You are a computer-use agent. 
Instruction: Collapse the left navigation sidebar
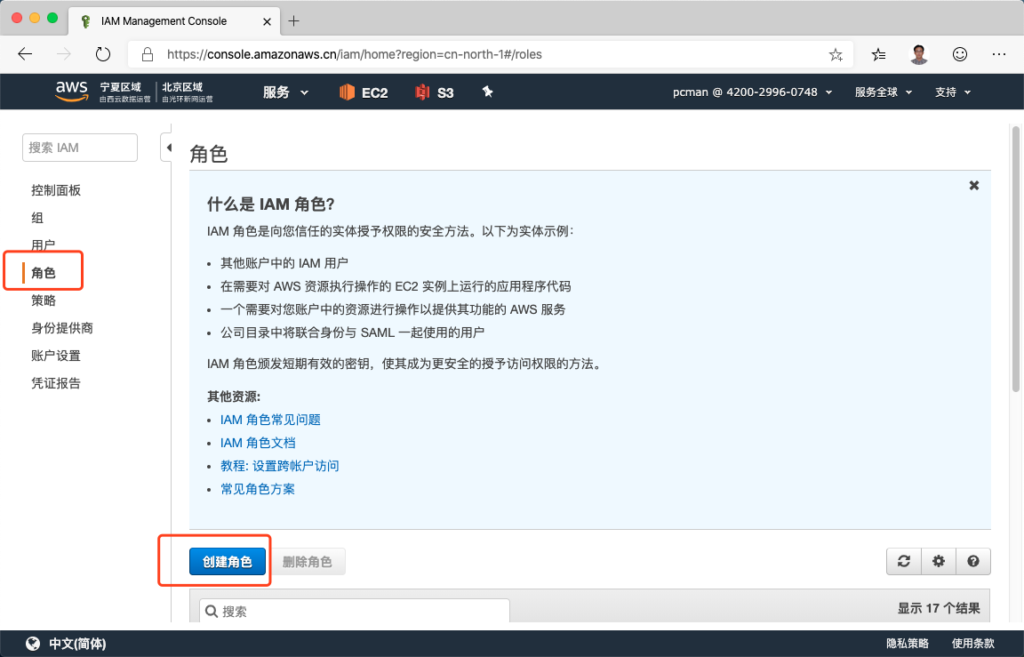coord(167,148)
